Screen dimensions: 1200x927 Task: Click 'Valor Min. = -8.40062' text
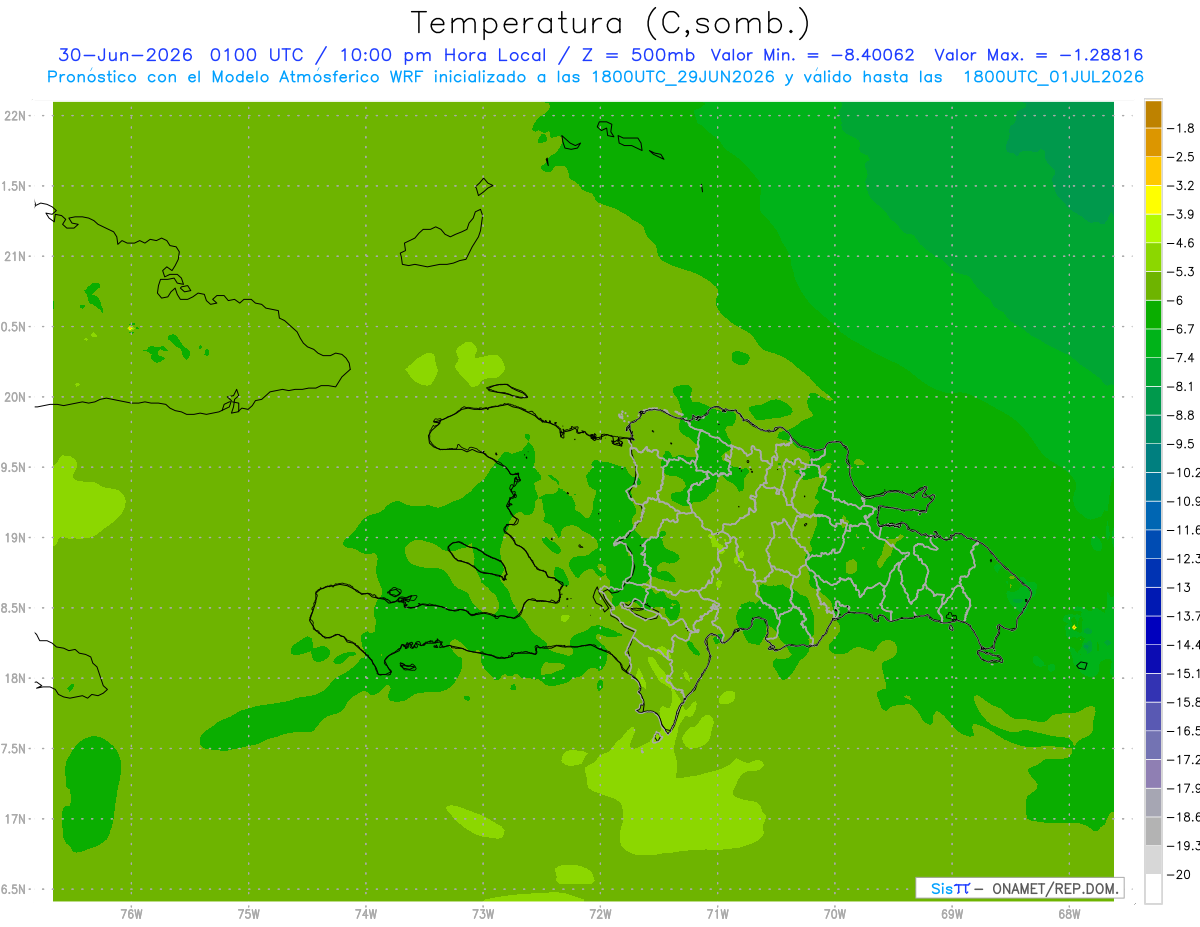[x=812, y=55]
